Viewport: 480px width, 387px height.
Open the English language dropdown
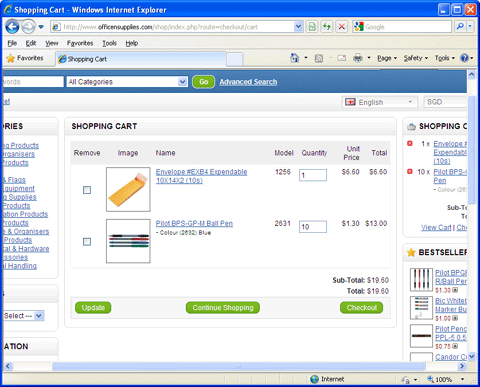coord(380,102)
